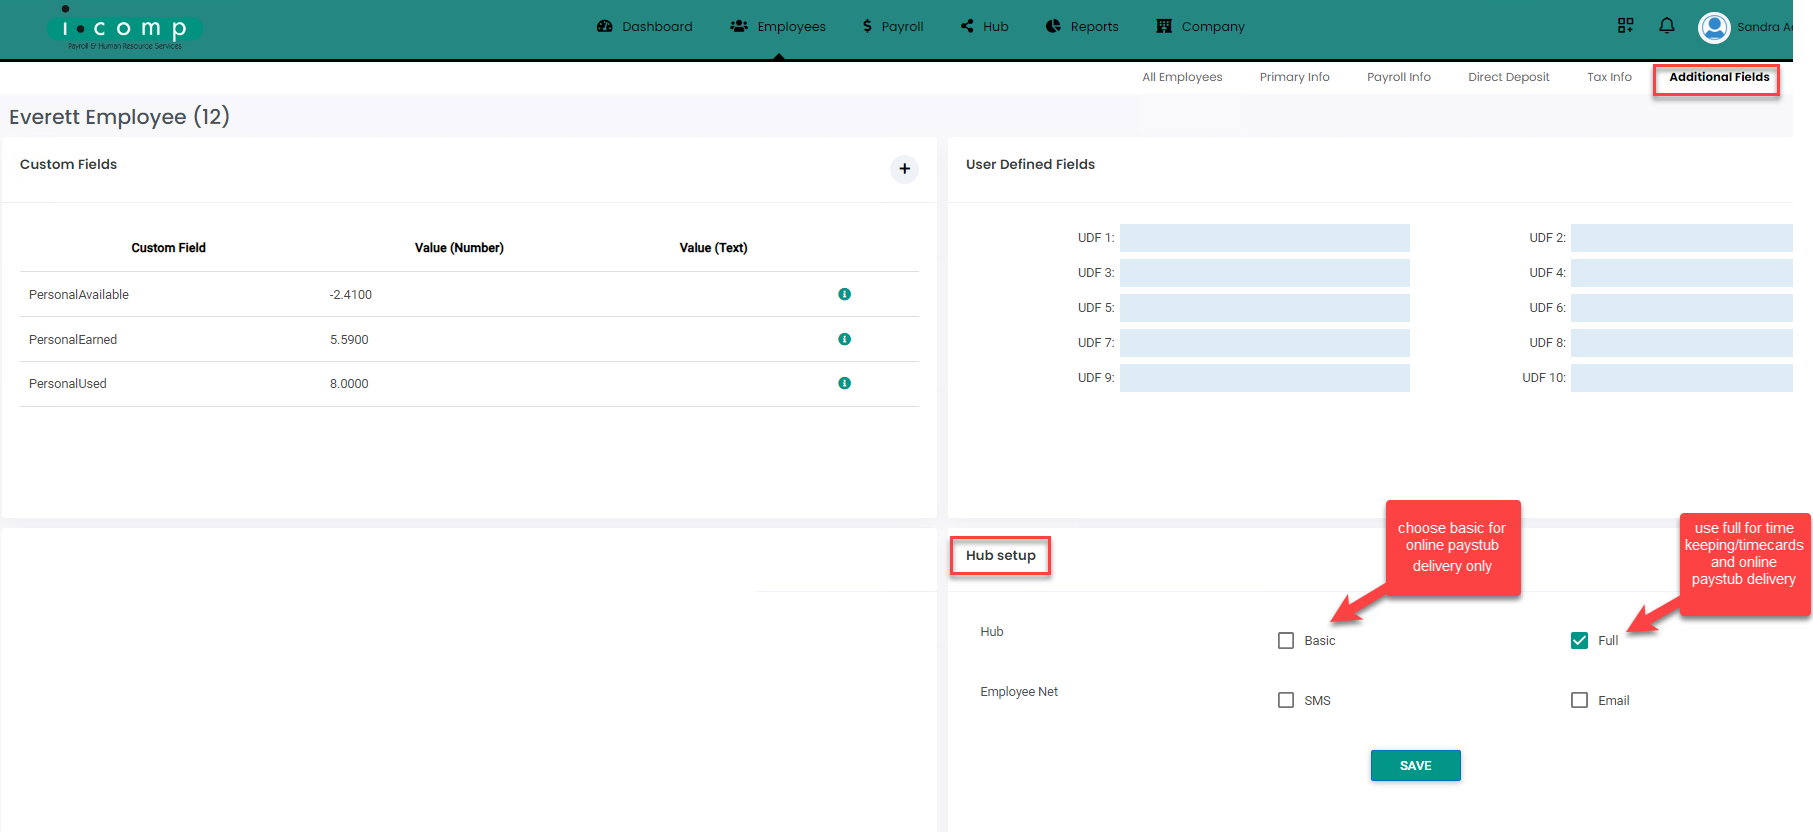1813x832 pixels.
Task: Switch to the Primary Info tab
Action: 1294,77
